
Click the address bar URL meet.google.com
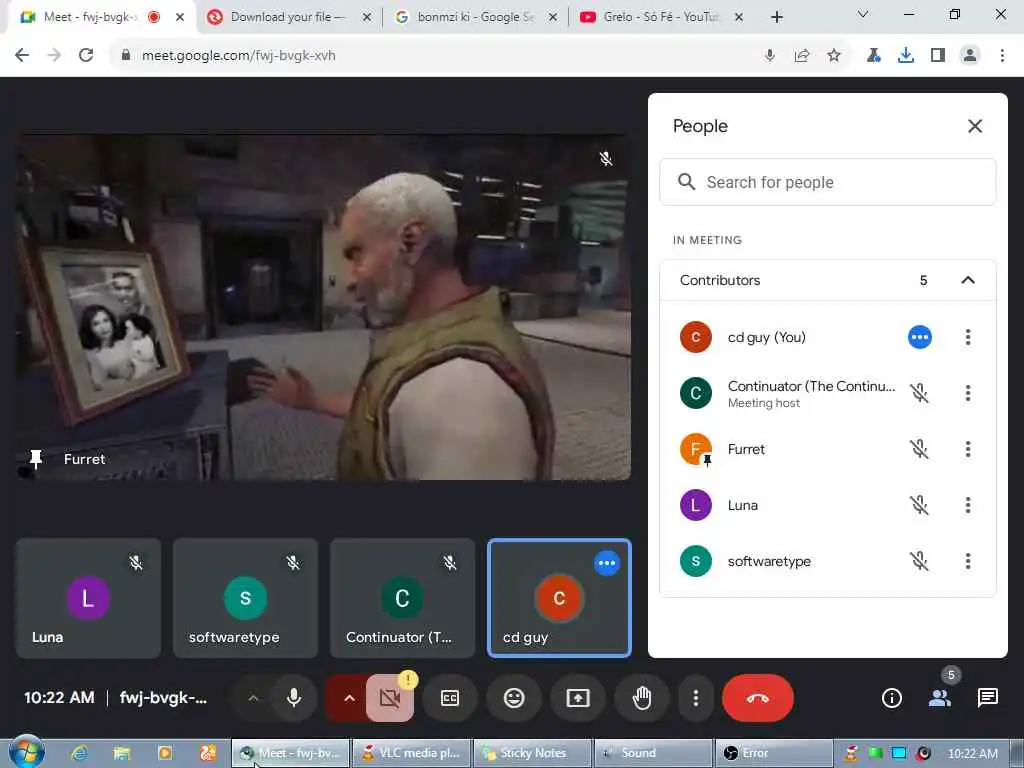tap(238, 56)
